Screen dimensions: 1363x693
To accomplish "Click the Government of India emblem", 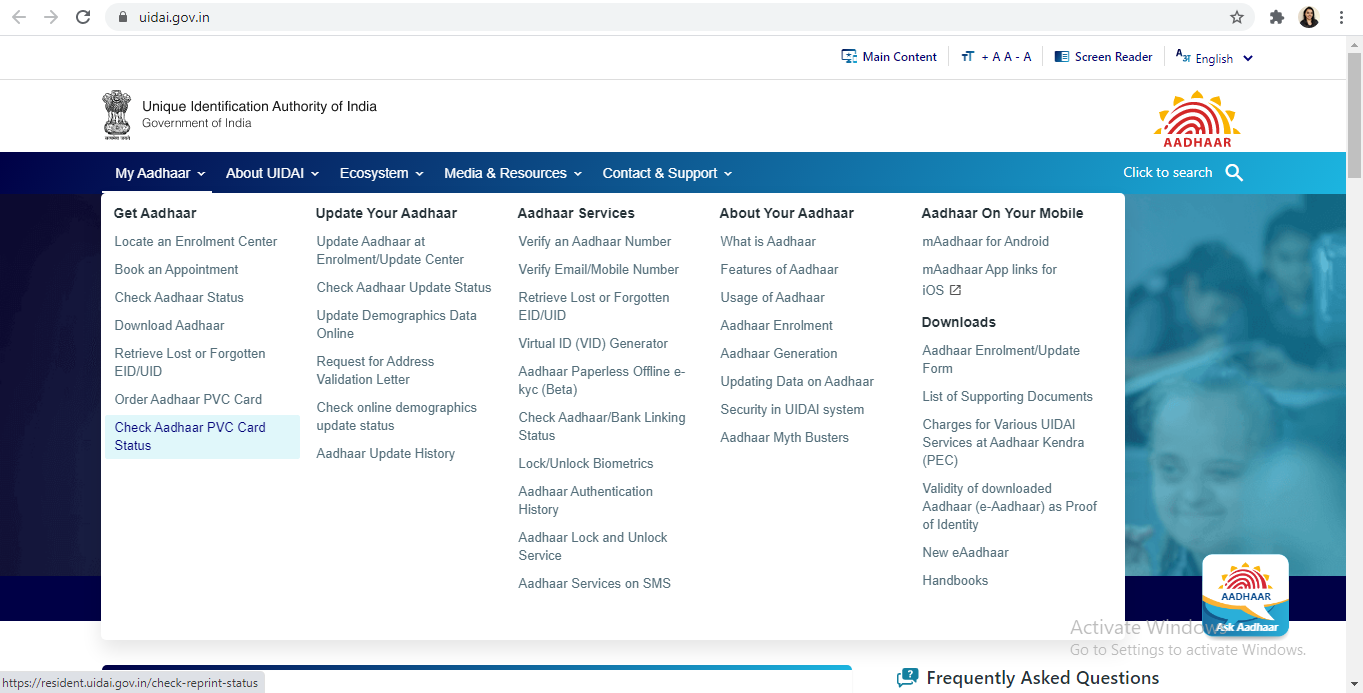I will click(117, 114).
